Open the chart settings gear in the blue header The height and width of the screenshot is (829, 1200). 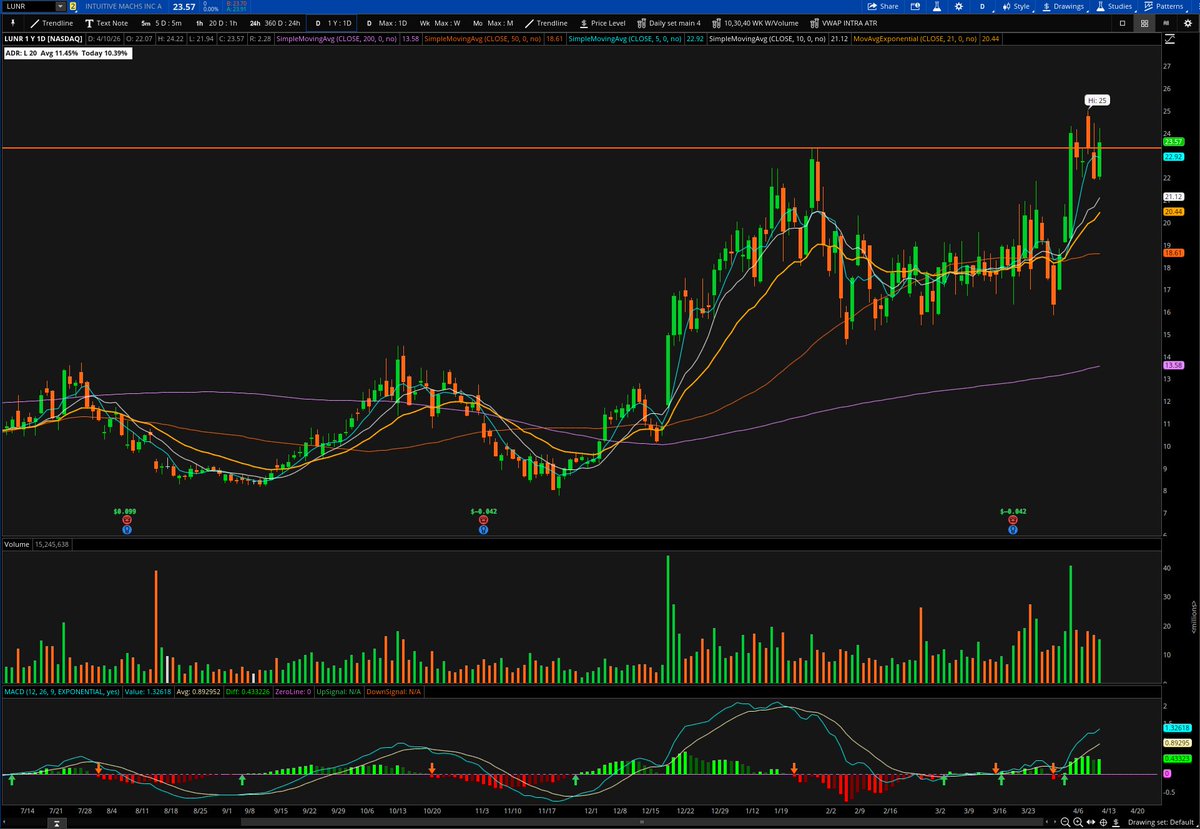(959, 6)
